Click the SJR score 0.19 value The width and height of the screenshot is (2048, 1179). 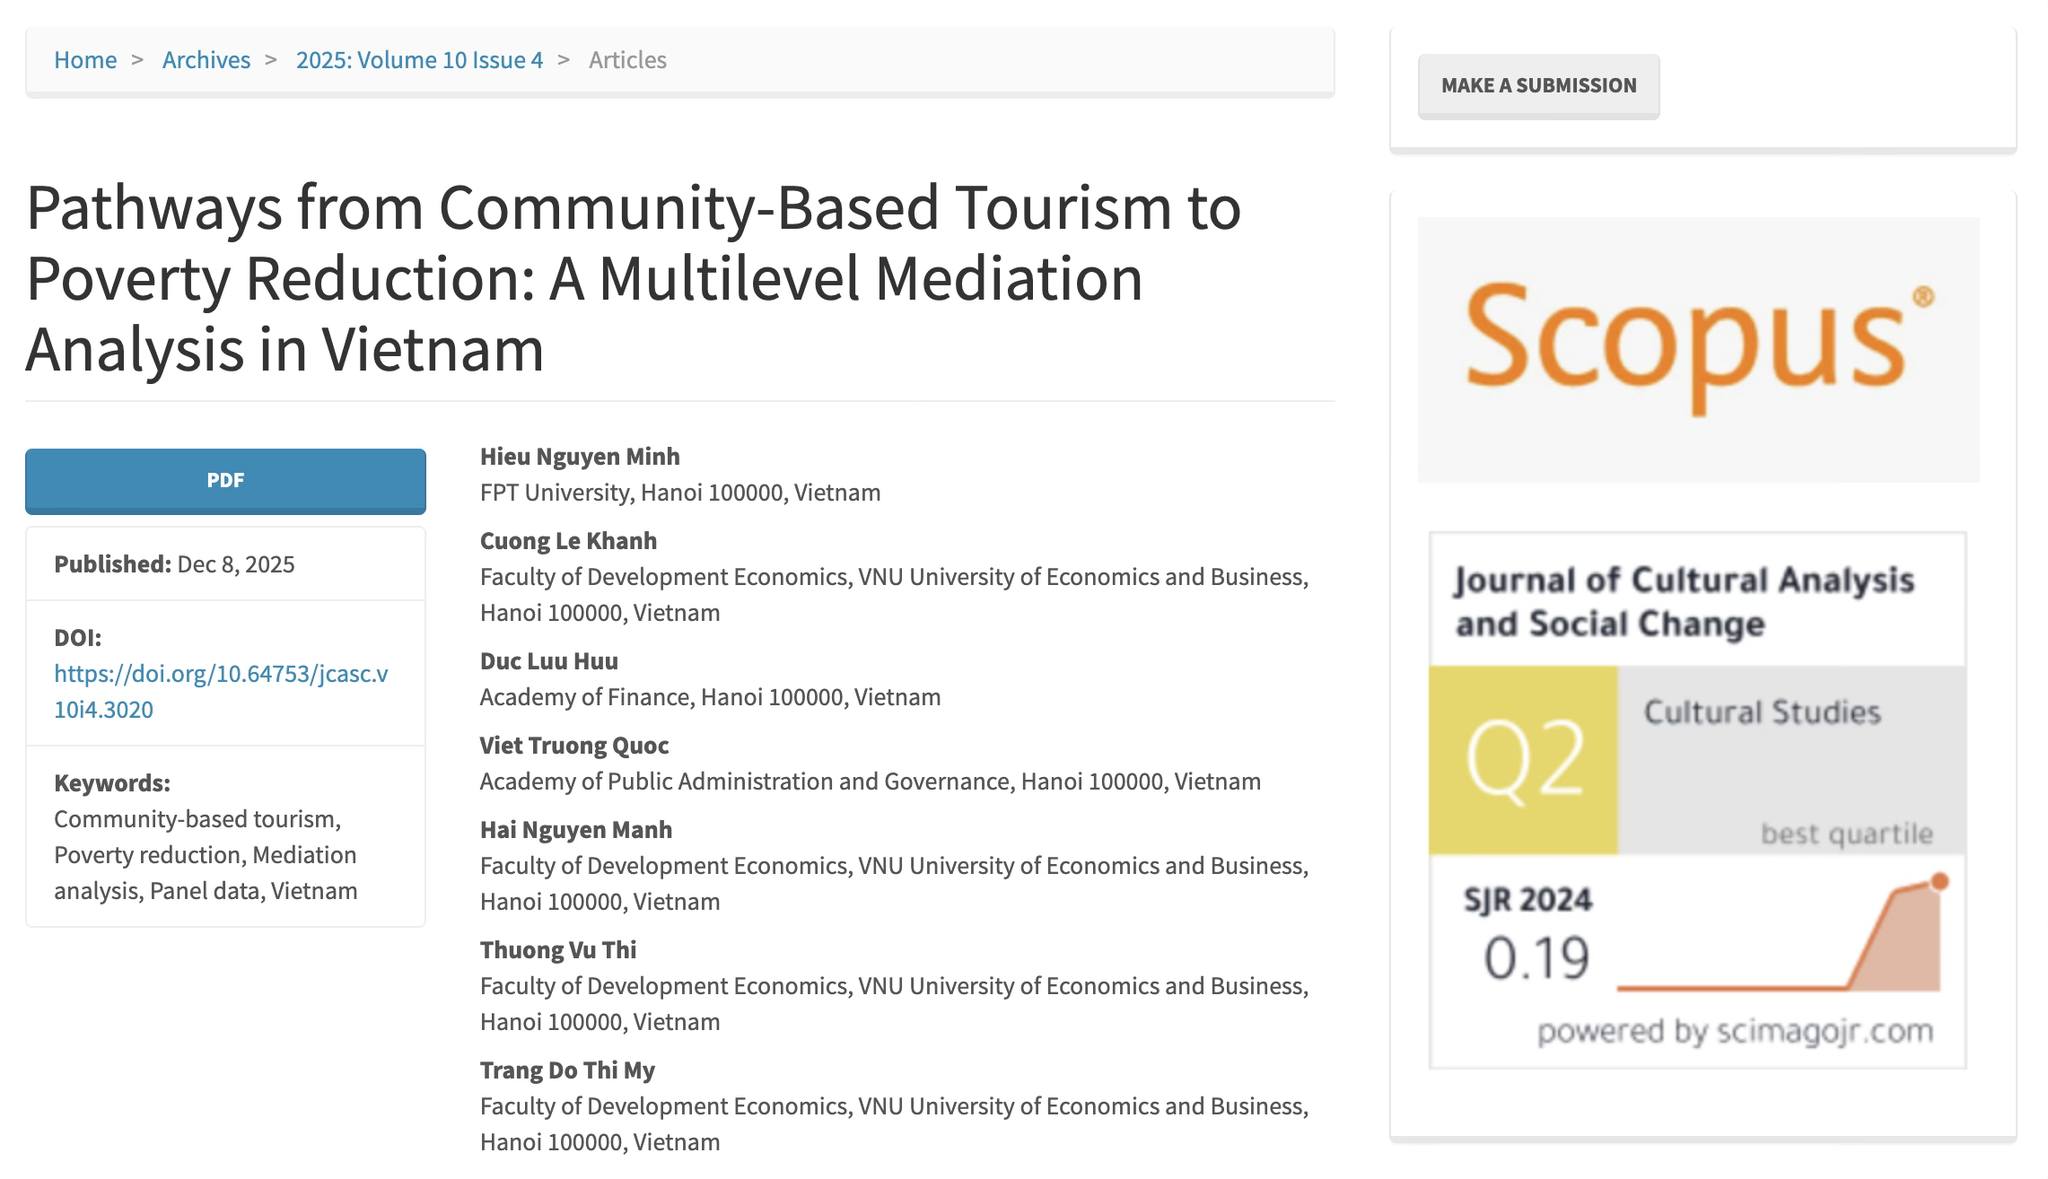click(1535, 958)
